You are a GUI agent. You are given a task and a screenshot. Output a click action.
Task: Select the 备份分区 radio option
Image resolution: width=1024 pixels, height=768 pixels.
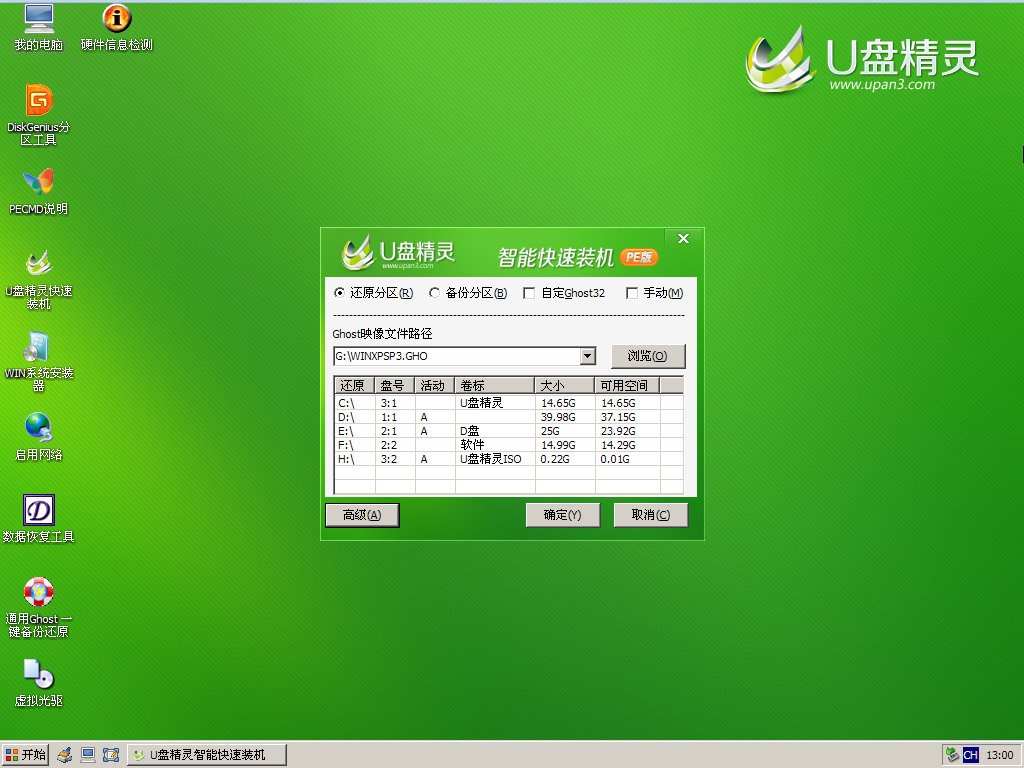click(434, 293)
